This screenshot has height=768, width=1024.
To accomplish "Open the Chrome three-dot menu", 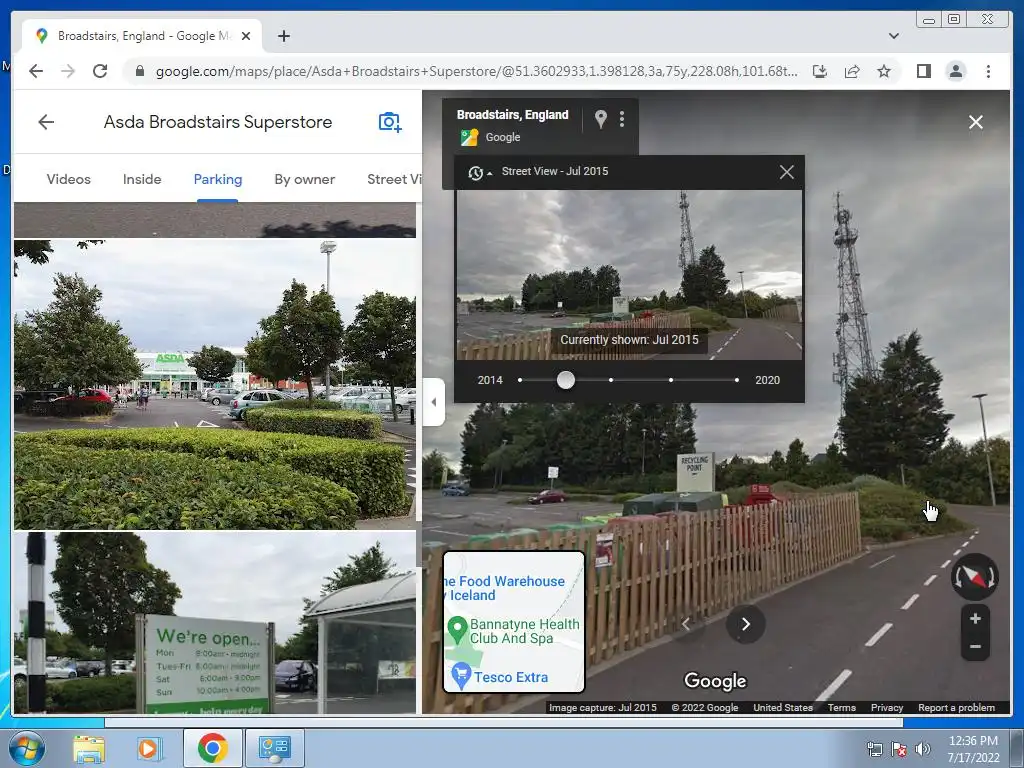I will [988, 71].
